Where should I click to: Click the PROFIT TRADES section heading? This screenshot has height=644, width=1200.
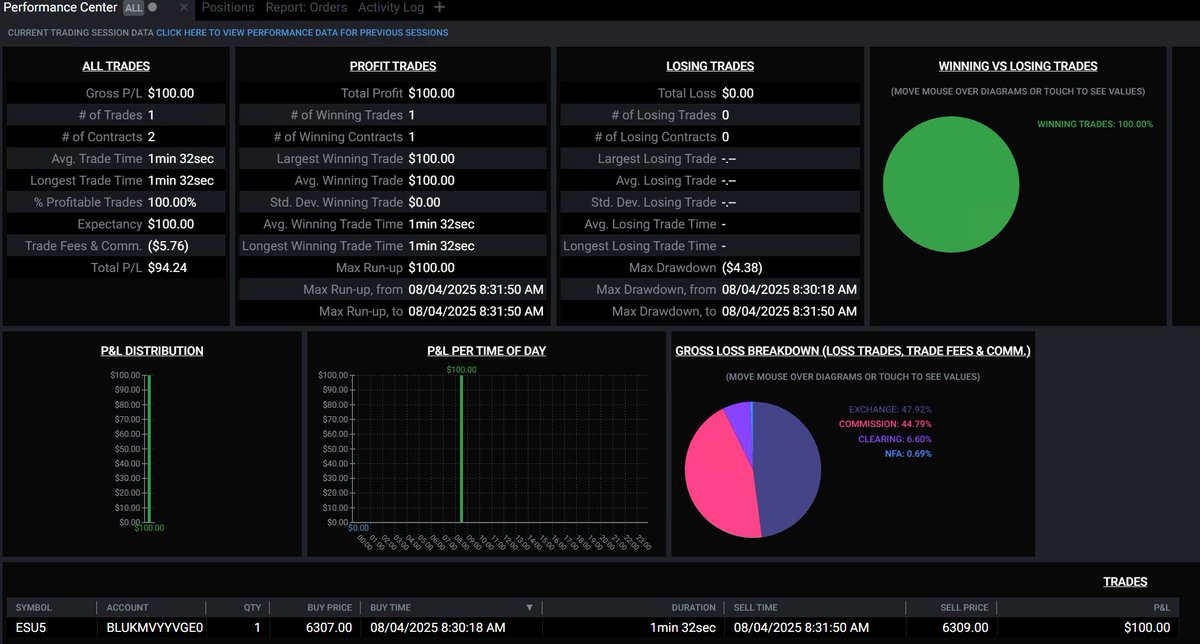[x=393, y=66]
